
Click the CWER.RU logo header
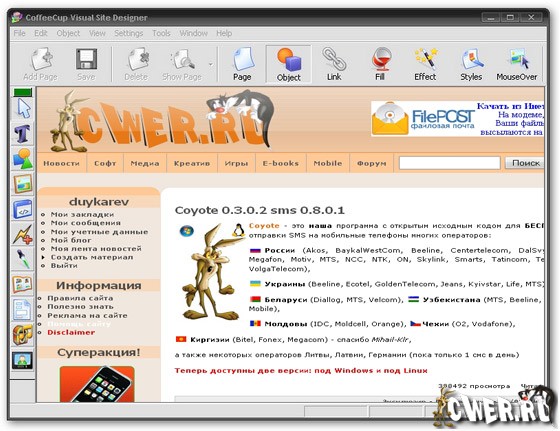(161, 121)
